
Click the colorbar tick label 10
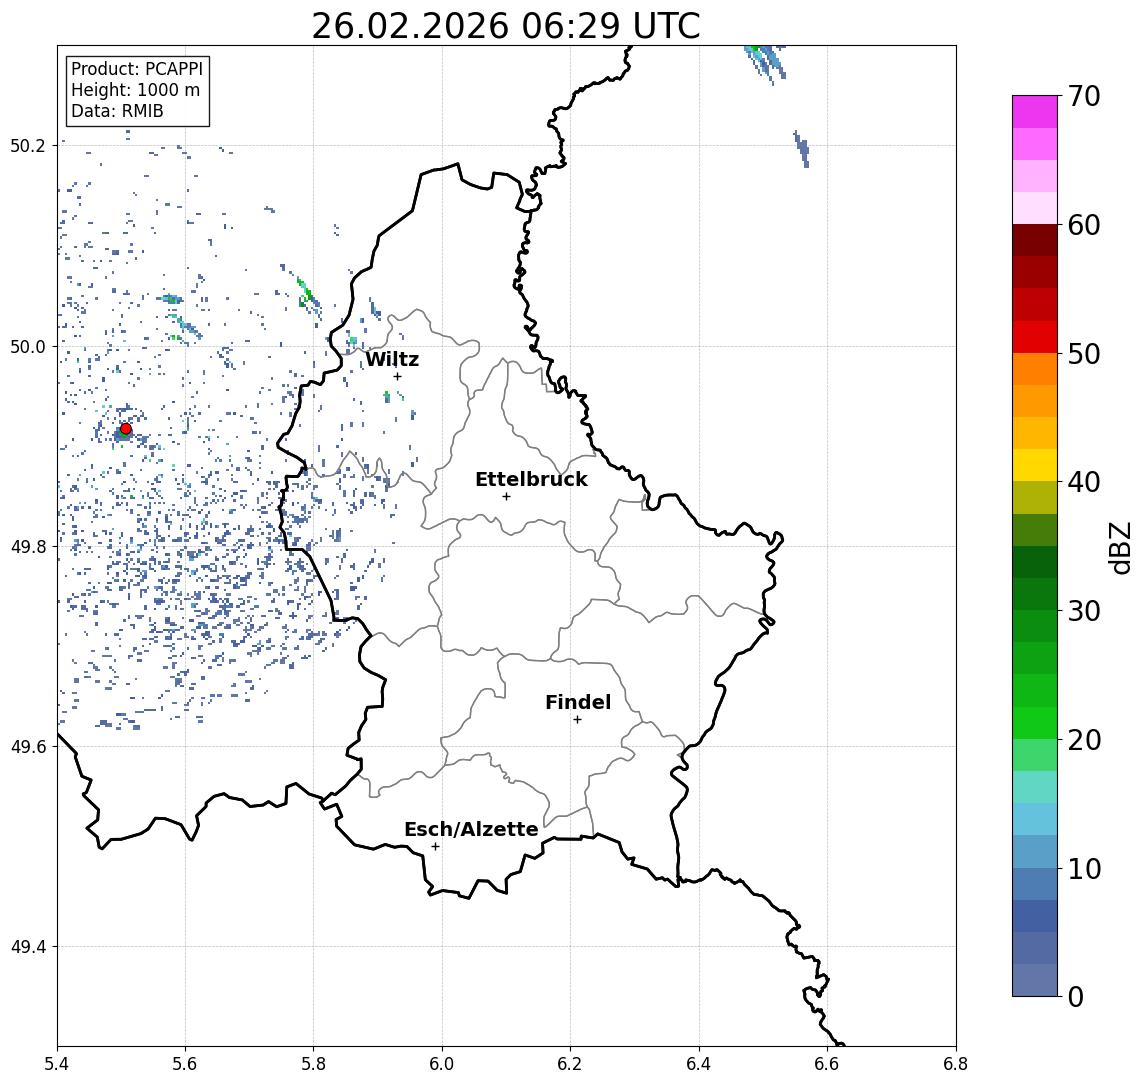(1084, 868)
